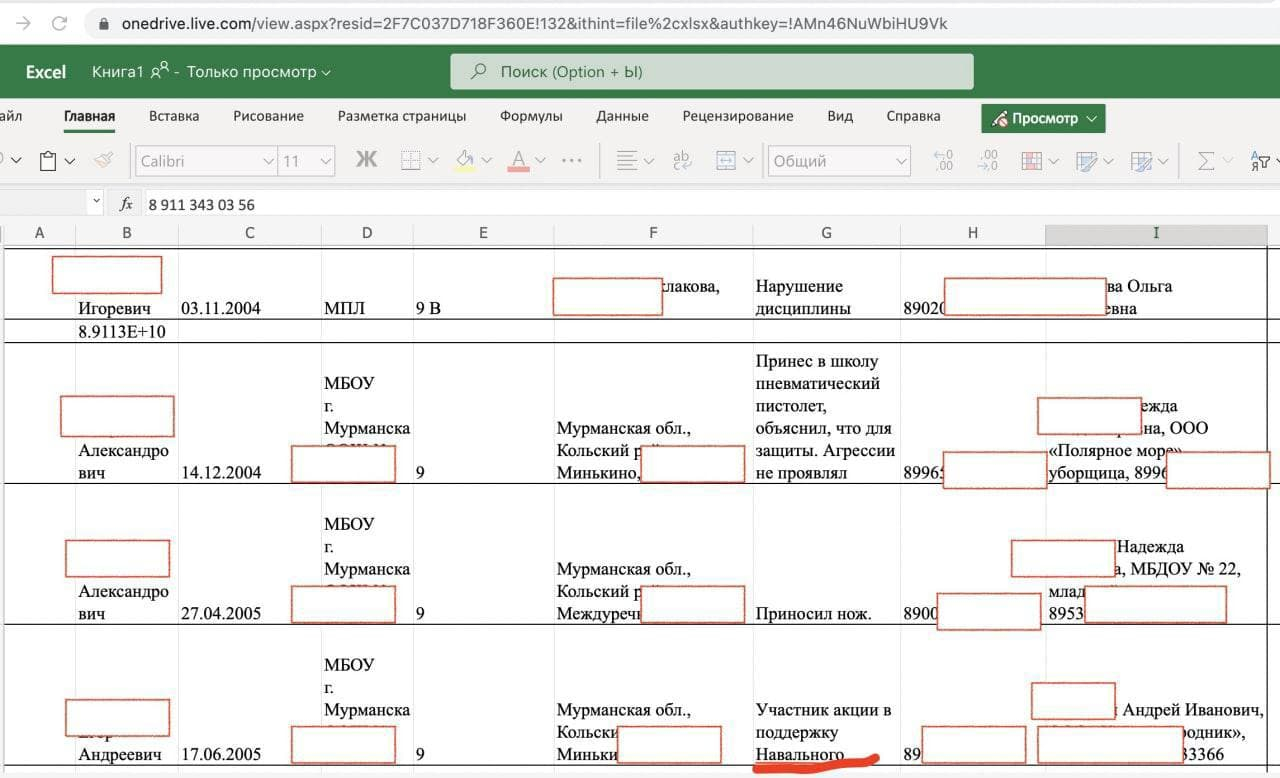Select column G header

[x=826, y=233]
